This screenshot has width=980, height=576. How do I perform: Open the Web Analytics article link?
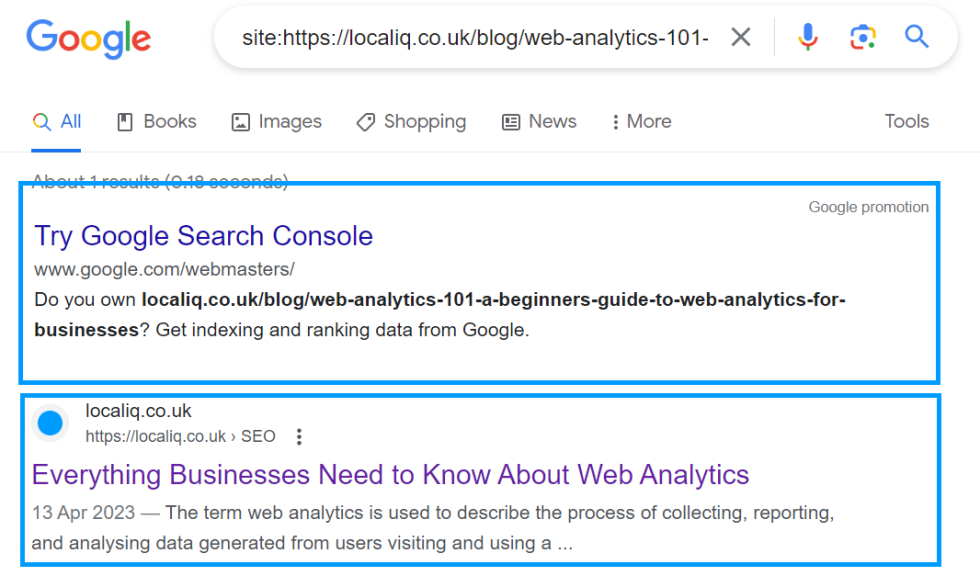(390, 474)
